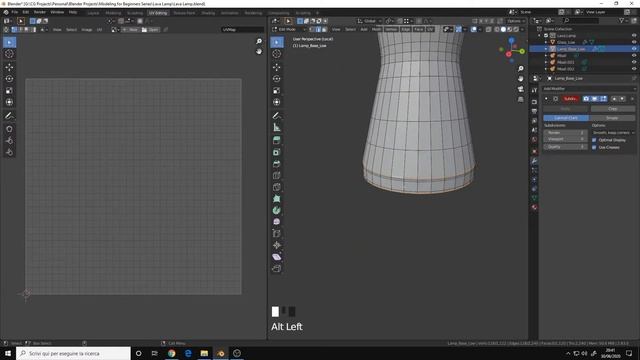Screen dimensions: 640x360
Task: Select the UV editor Rotate tool
Action: point(9,79)
